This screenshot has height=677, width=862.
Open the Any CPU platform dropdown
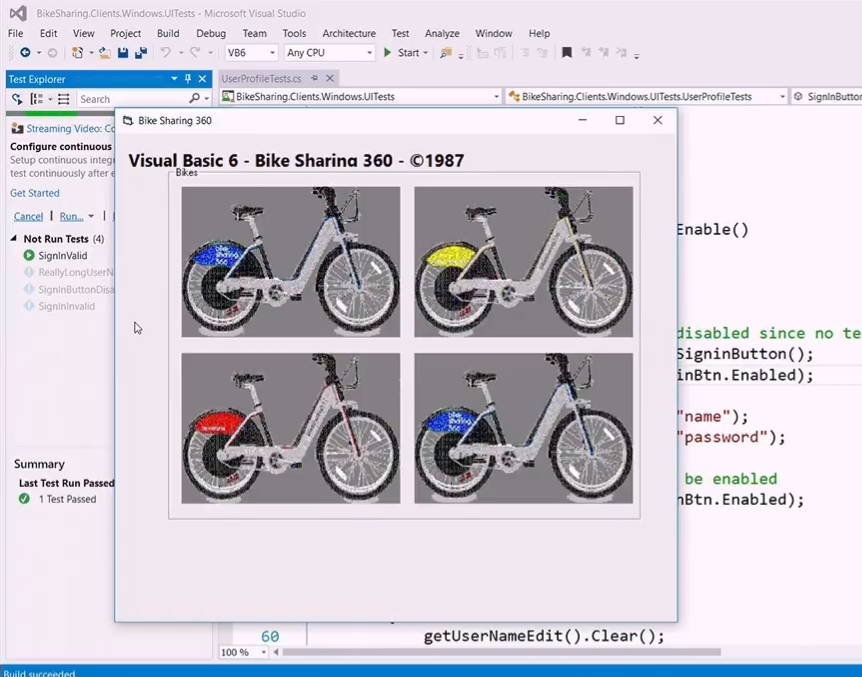[x=329, y=53]
